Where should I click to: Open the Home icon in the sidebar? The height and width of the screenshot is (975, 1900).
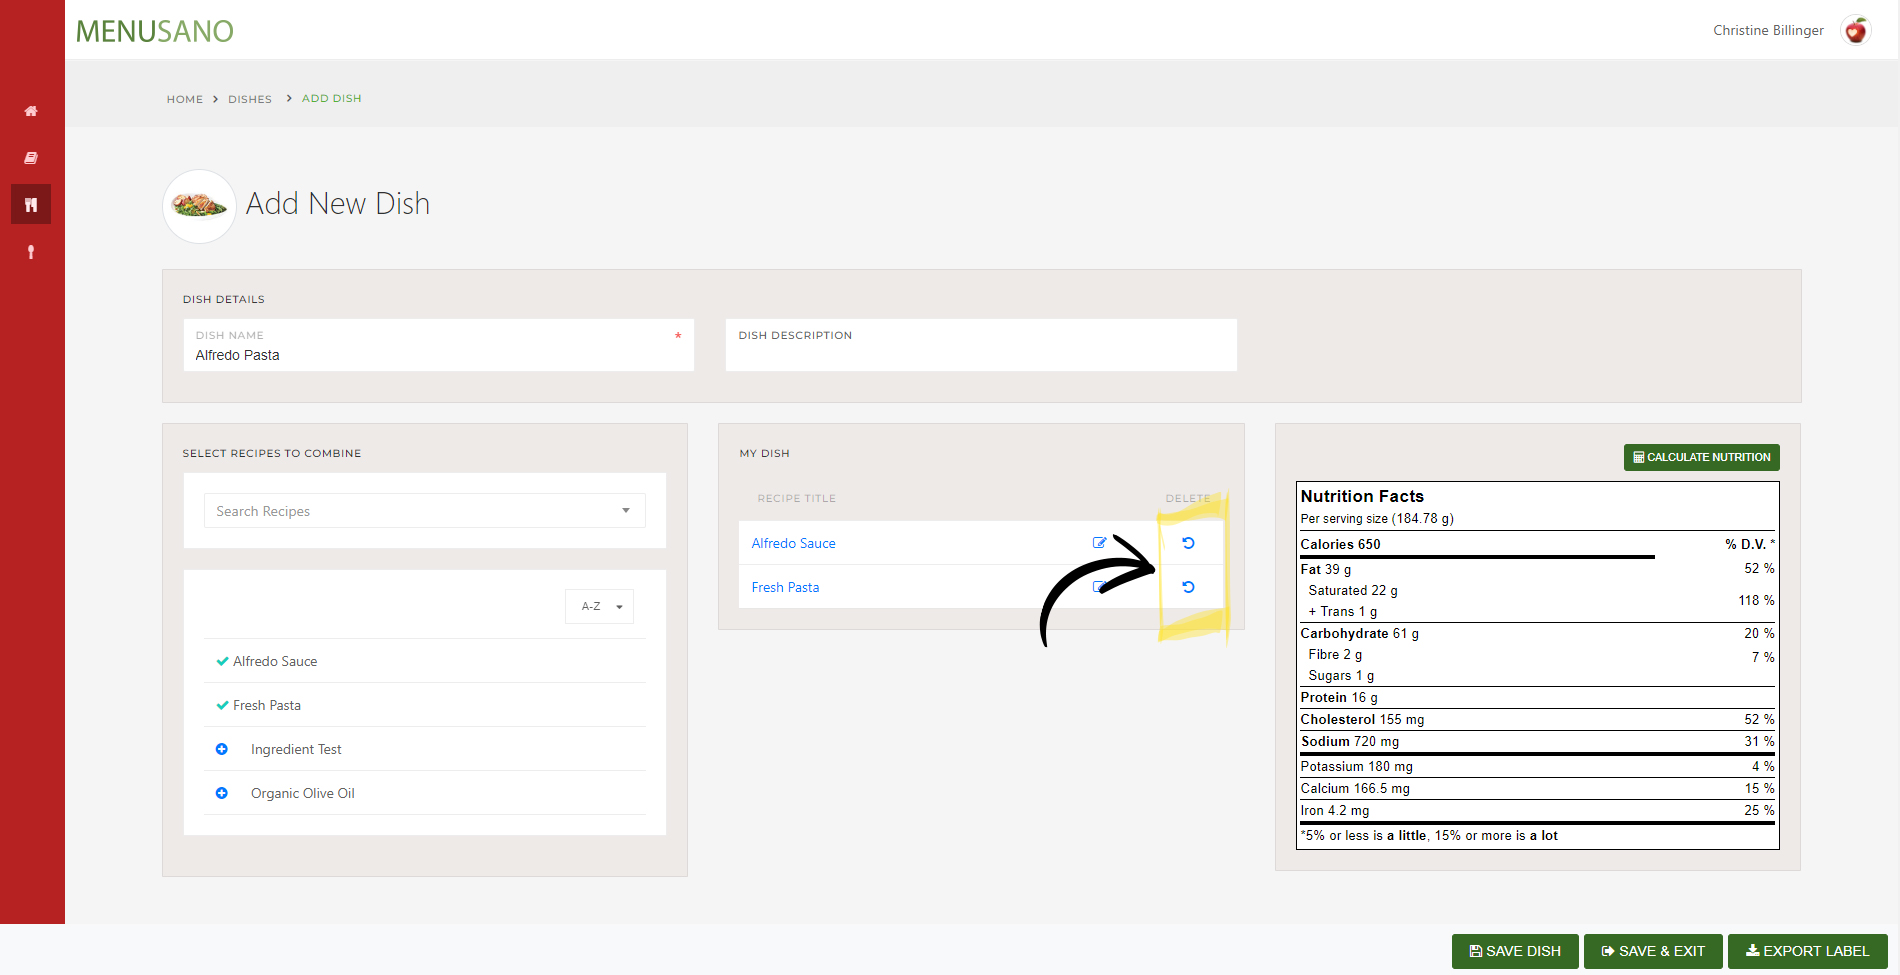(31, 111)
